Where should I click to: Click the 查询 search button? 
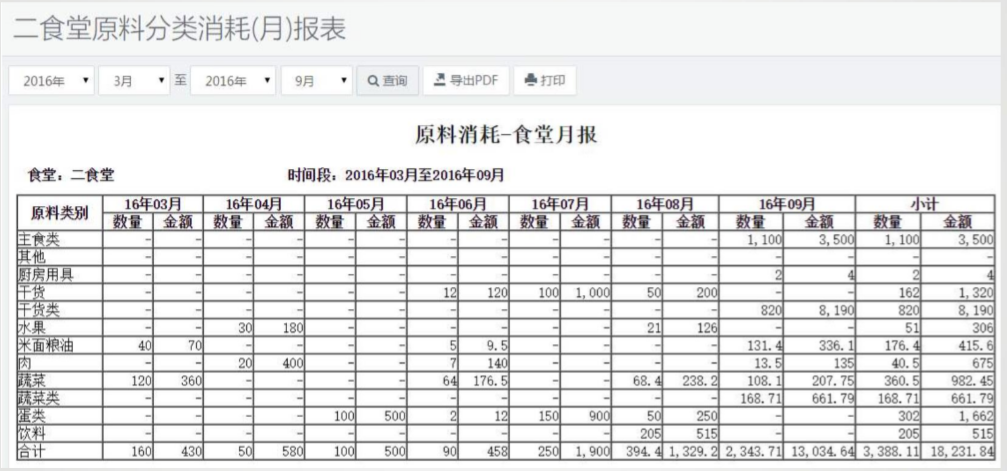click(388, 81)
